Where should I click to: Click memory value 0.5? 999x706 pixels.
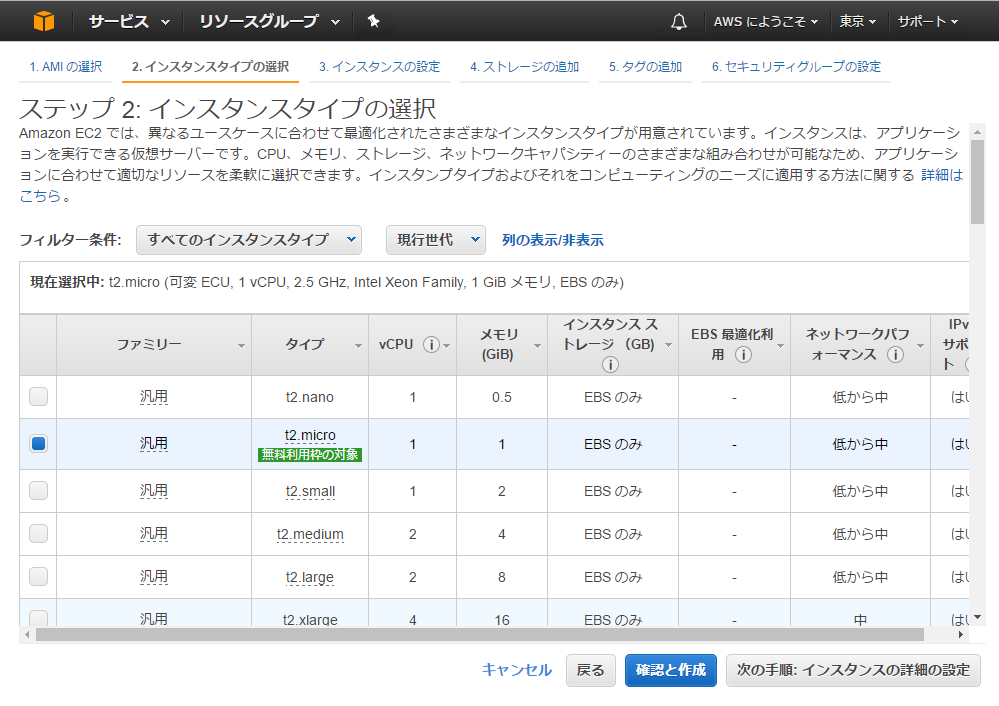click(x=501, y=397)
